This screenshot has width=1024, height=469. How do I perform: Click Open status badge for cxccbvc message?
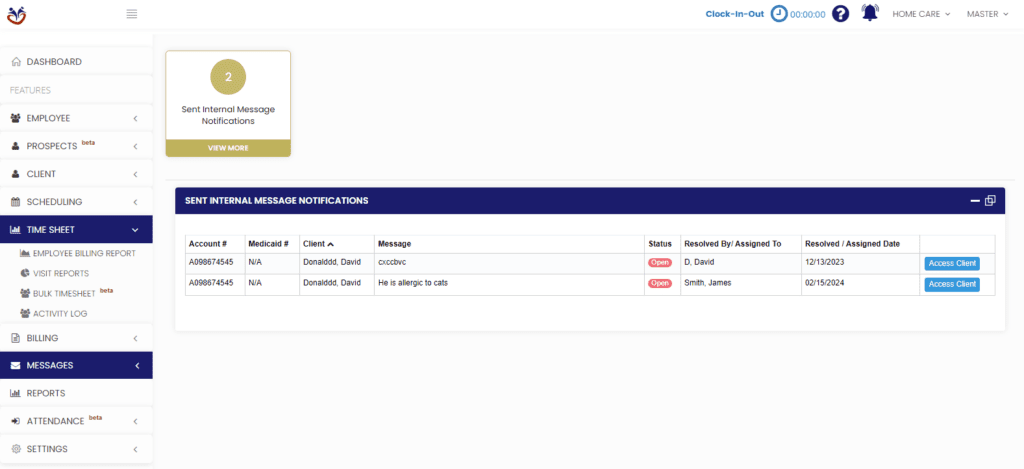click(x=659, y=263)
